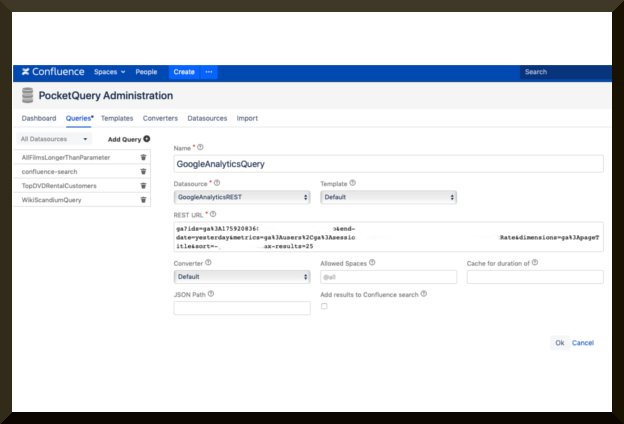624x424 pixels.
Task: Switch to the Import tab
Action: (247, 118)
